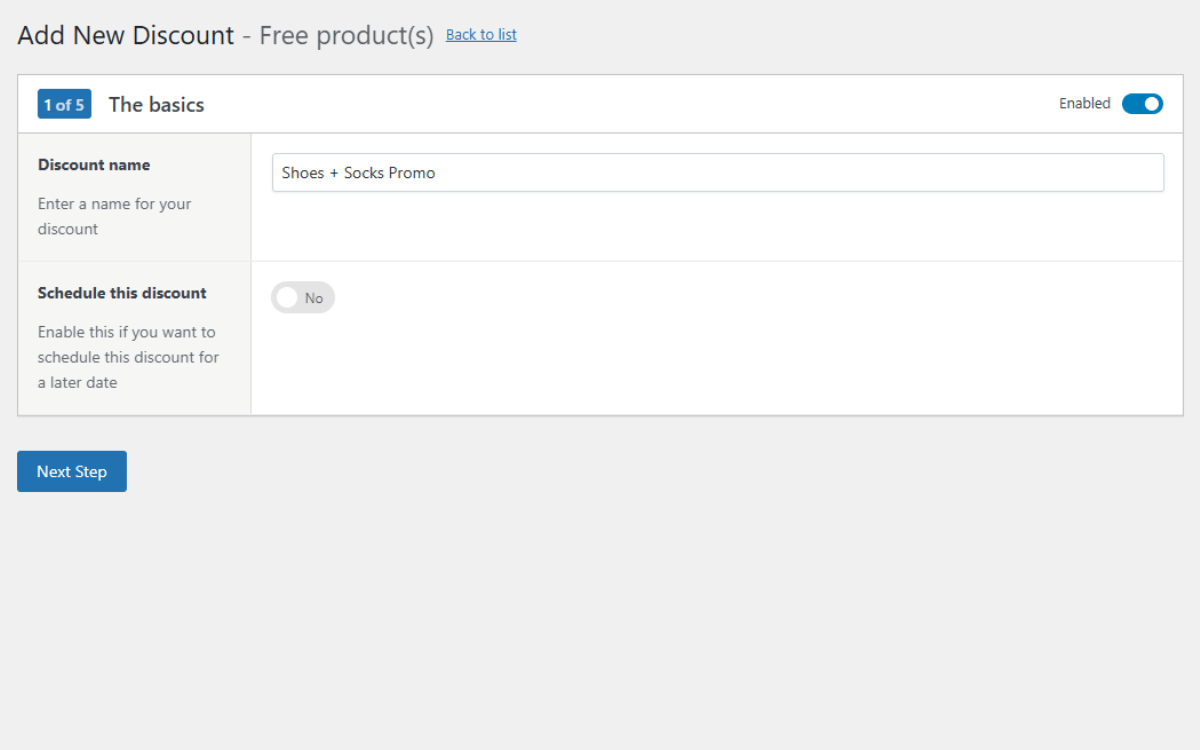Click the Schedule this discount label
1200x750 pixels.
(122, 293)
